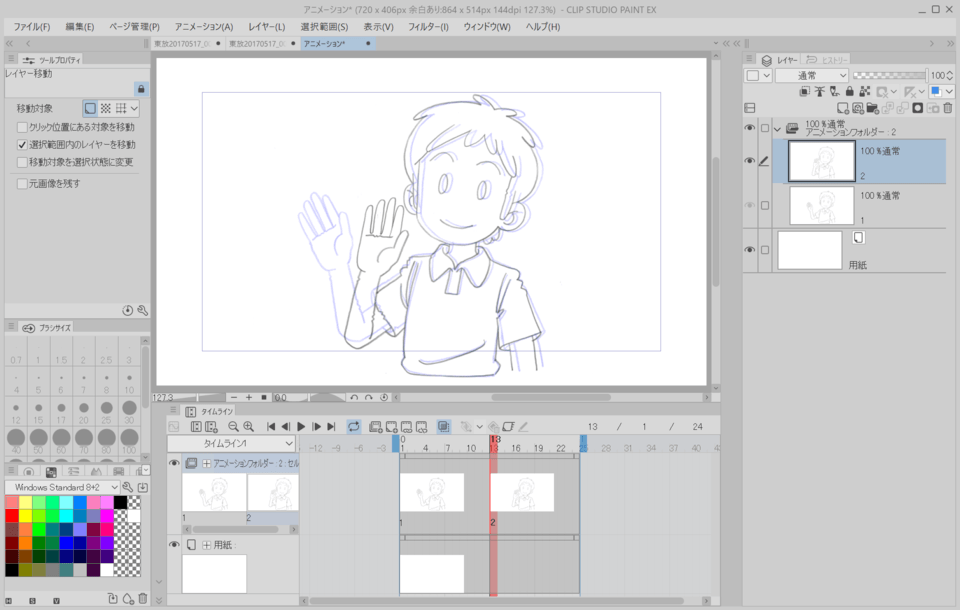Image resolution: width=960 pixels, height=610 pixels.
Task: Enable the 元画像を残す checkbox
Action: pyautogui.click(x=23, y=184)
